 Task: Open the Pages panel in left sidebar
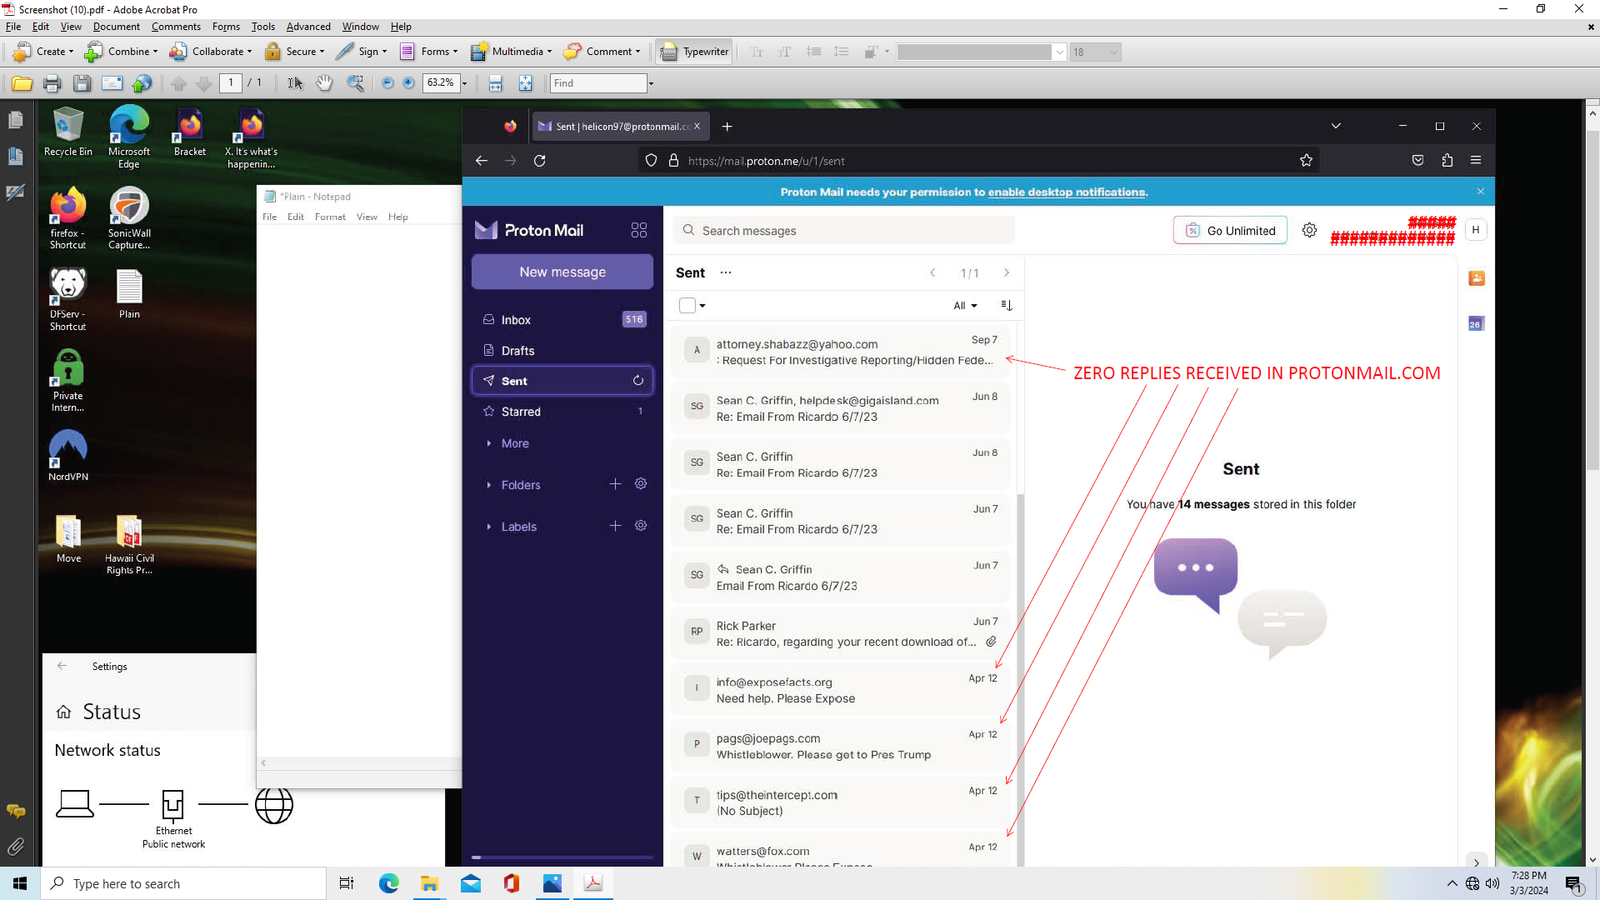15,121
